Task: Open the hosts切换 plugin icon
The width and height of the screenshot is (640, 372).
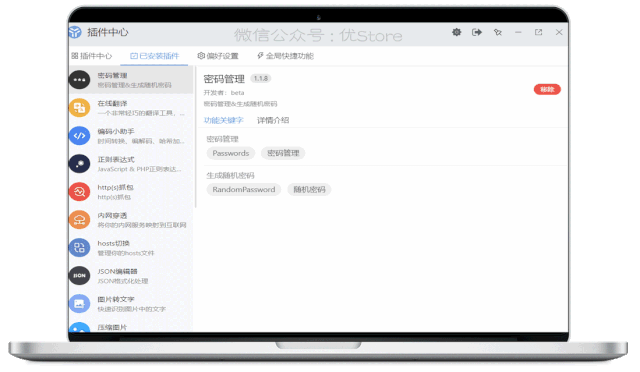Action: 80,247
